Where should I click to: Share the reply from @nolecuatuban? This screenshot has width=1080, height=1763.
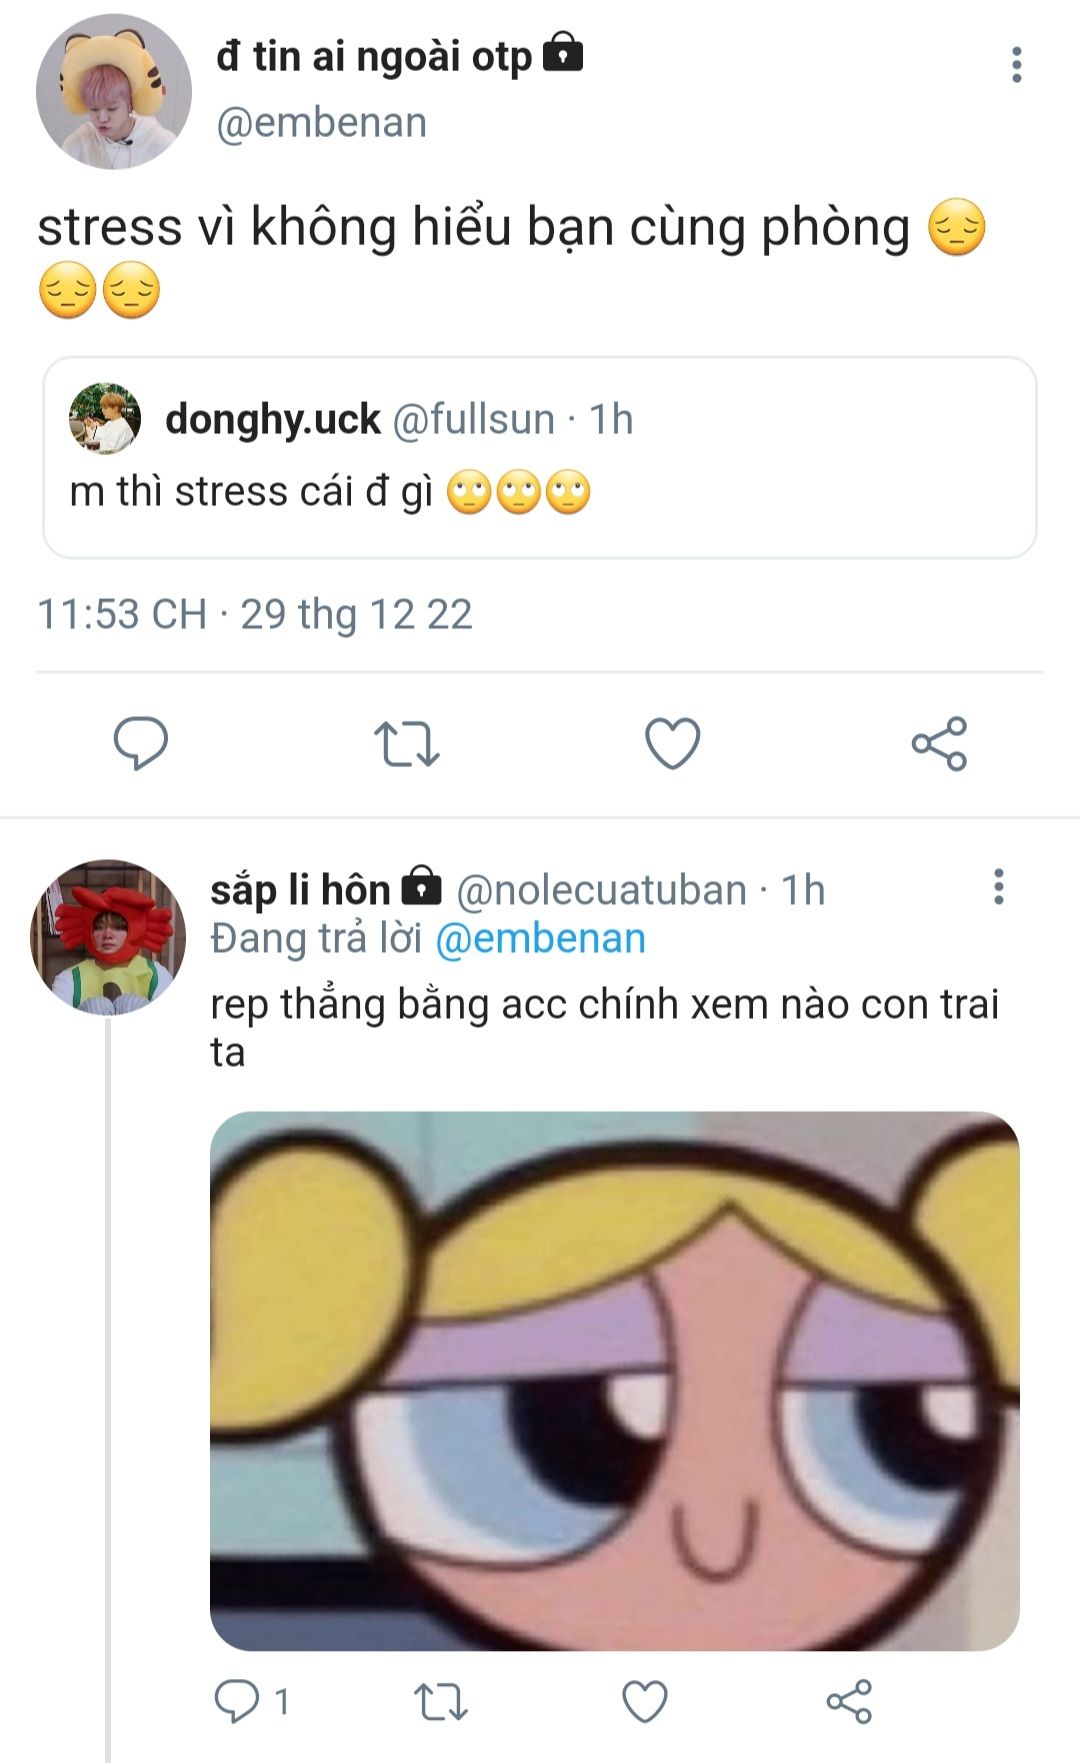point(849,1701)
